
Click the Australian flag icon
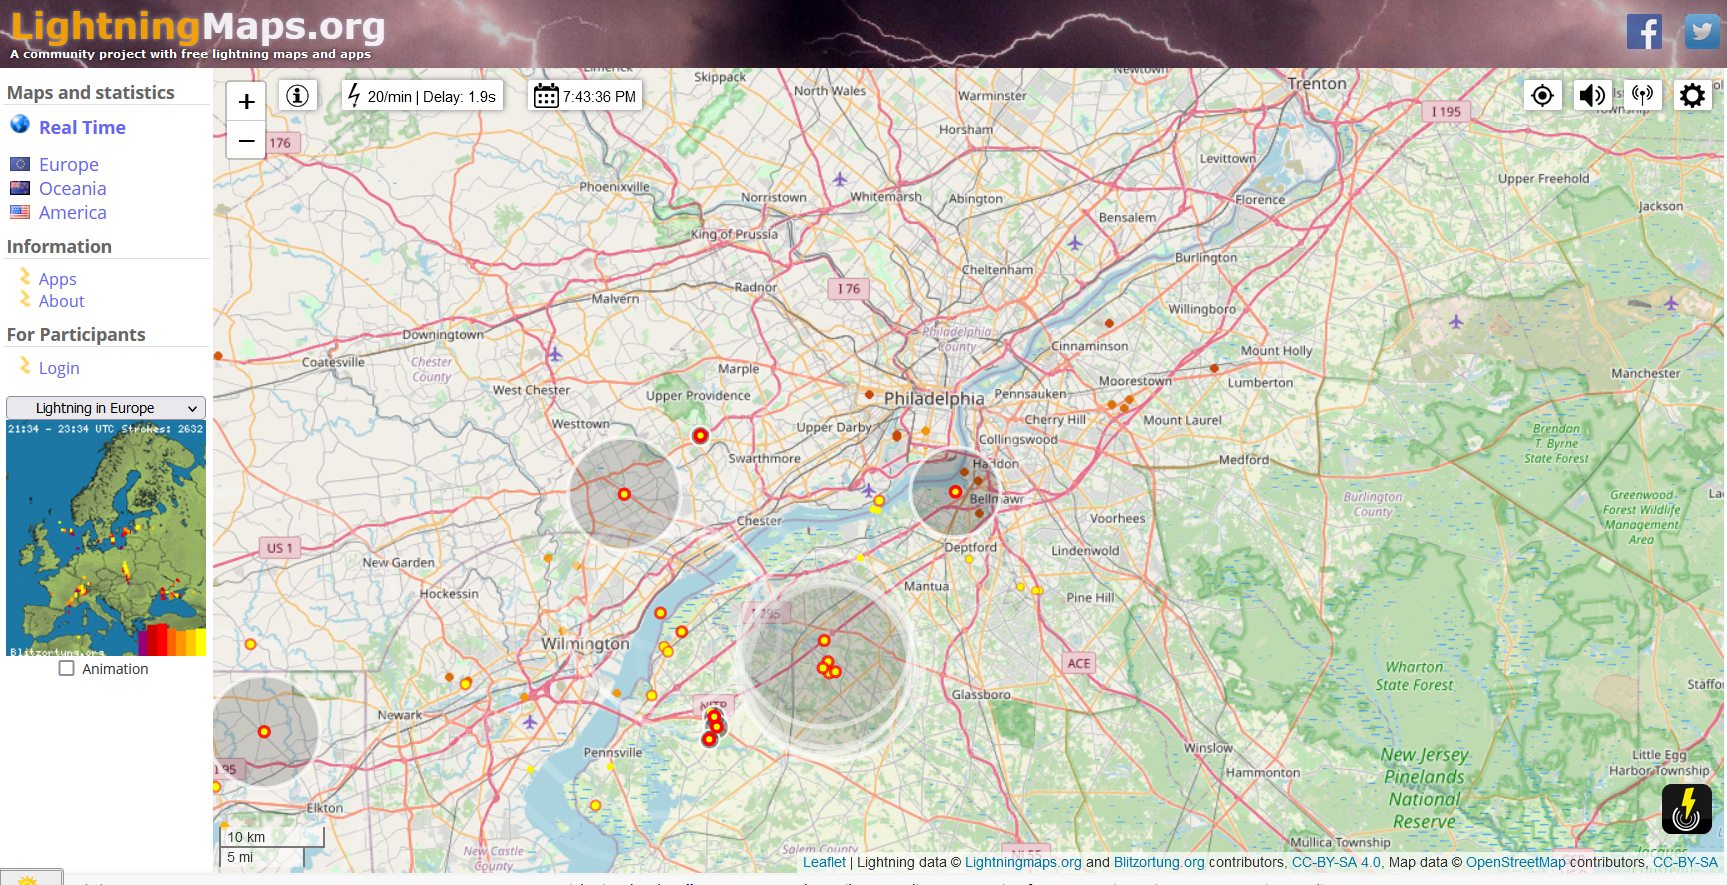[20, 187]
